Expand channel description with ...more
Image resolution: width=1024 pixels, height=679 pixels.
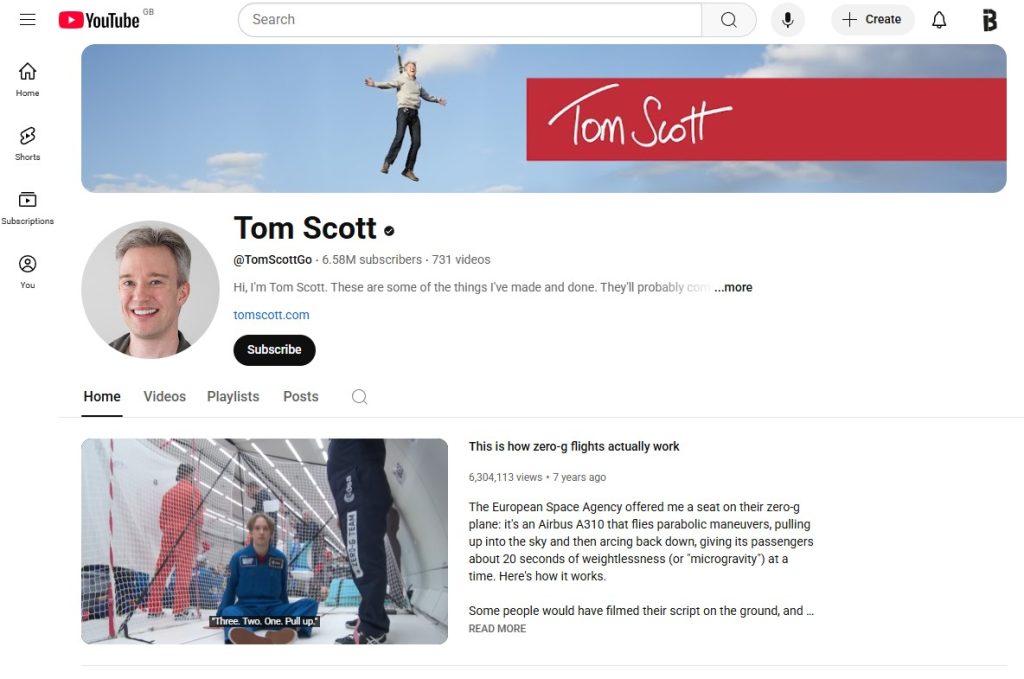pyautogui.click(x=733, y=287)
